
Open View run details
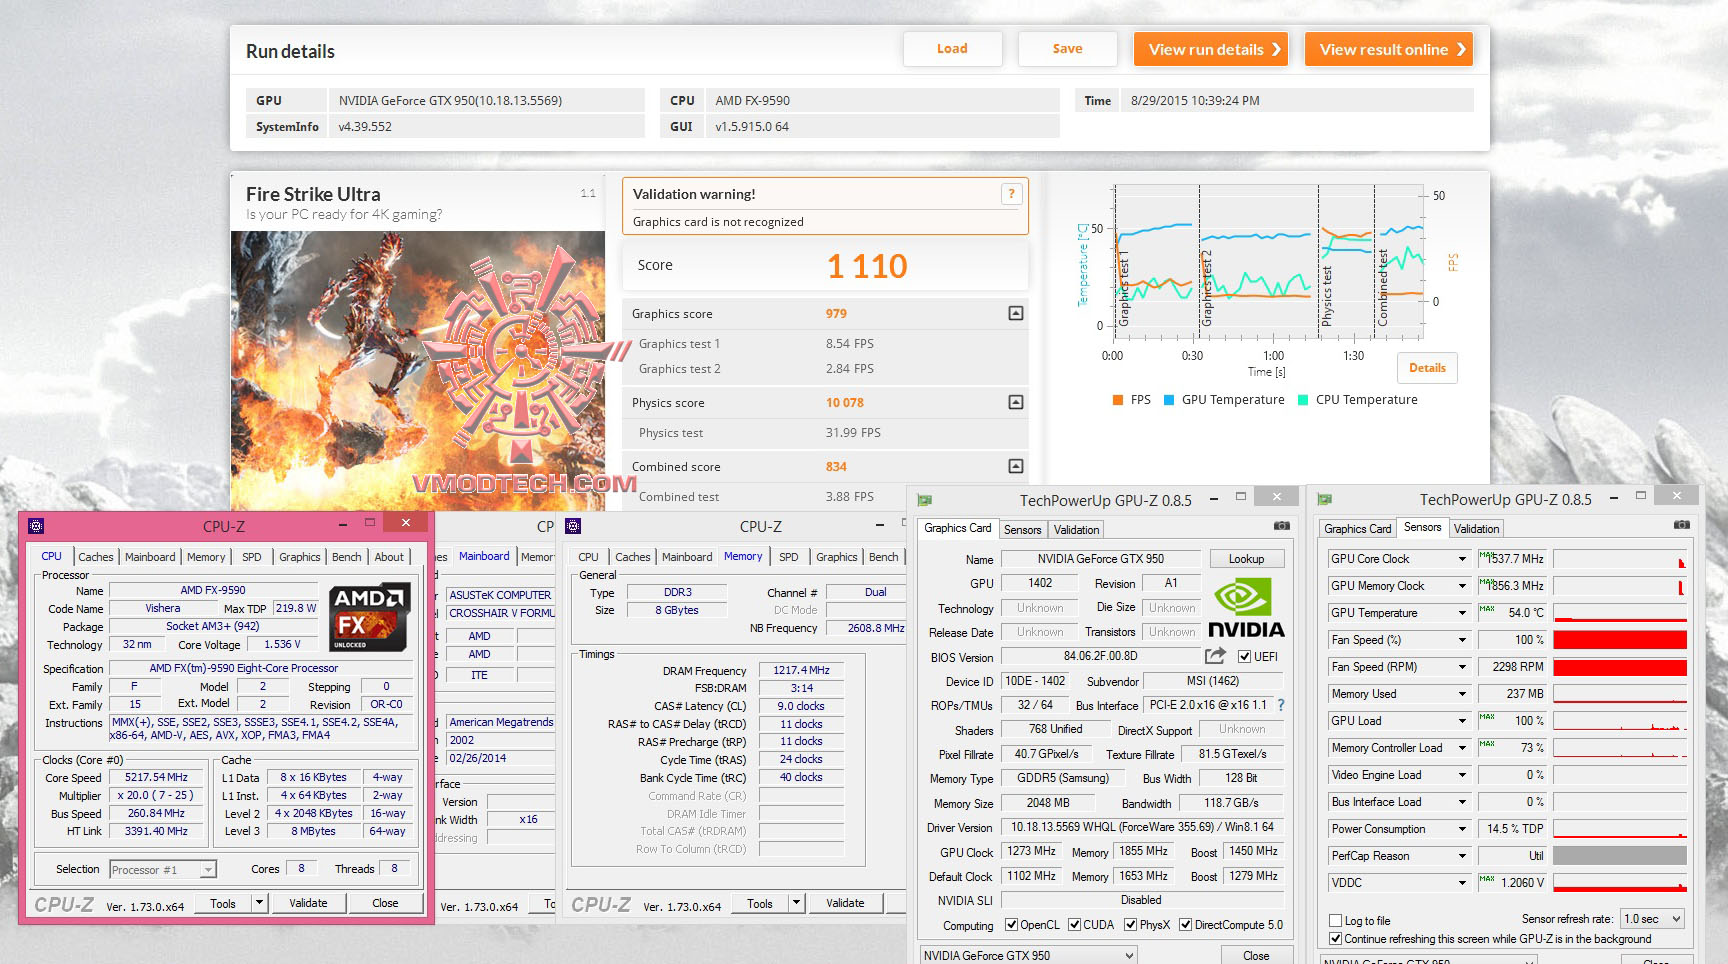[1211, 49]
